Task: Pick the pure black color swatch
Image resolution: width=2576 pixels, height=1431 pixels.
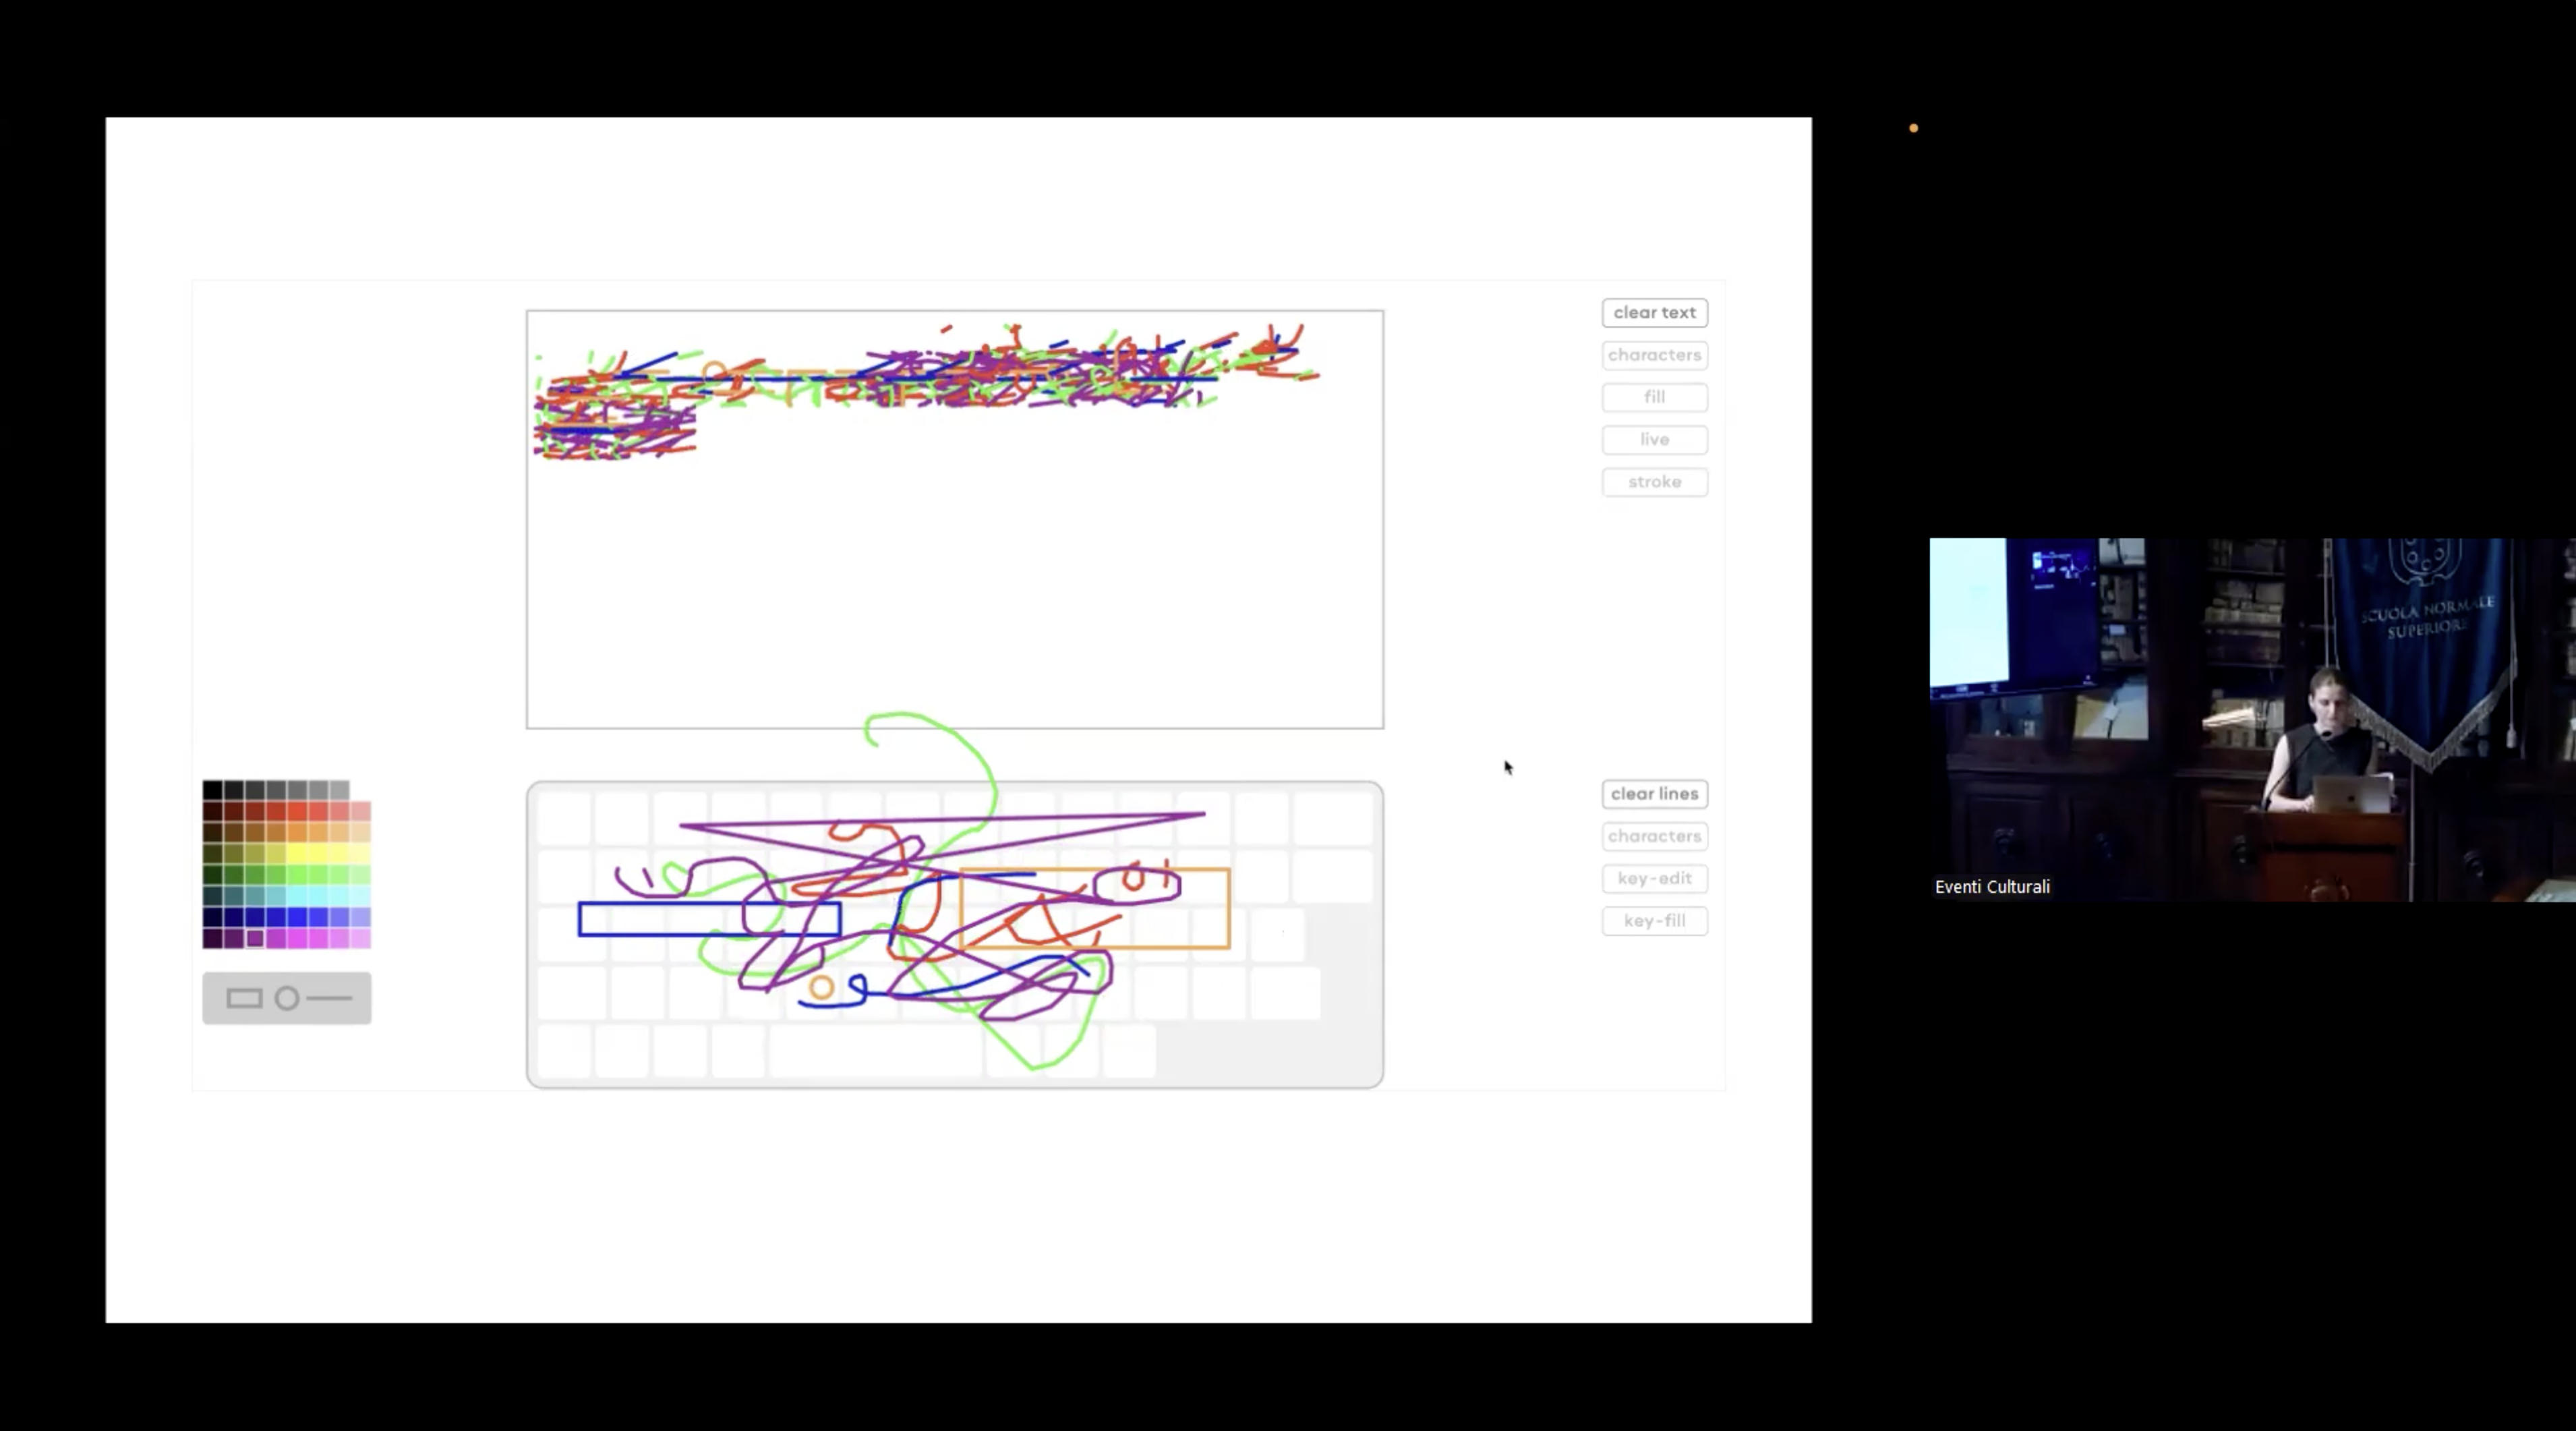Action: click(x=212, y=790)
